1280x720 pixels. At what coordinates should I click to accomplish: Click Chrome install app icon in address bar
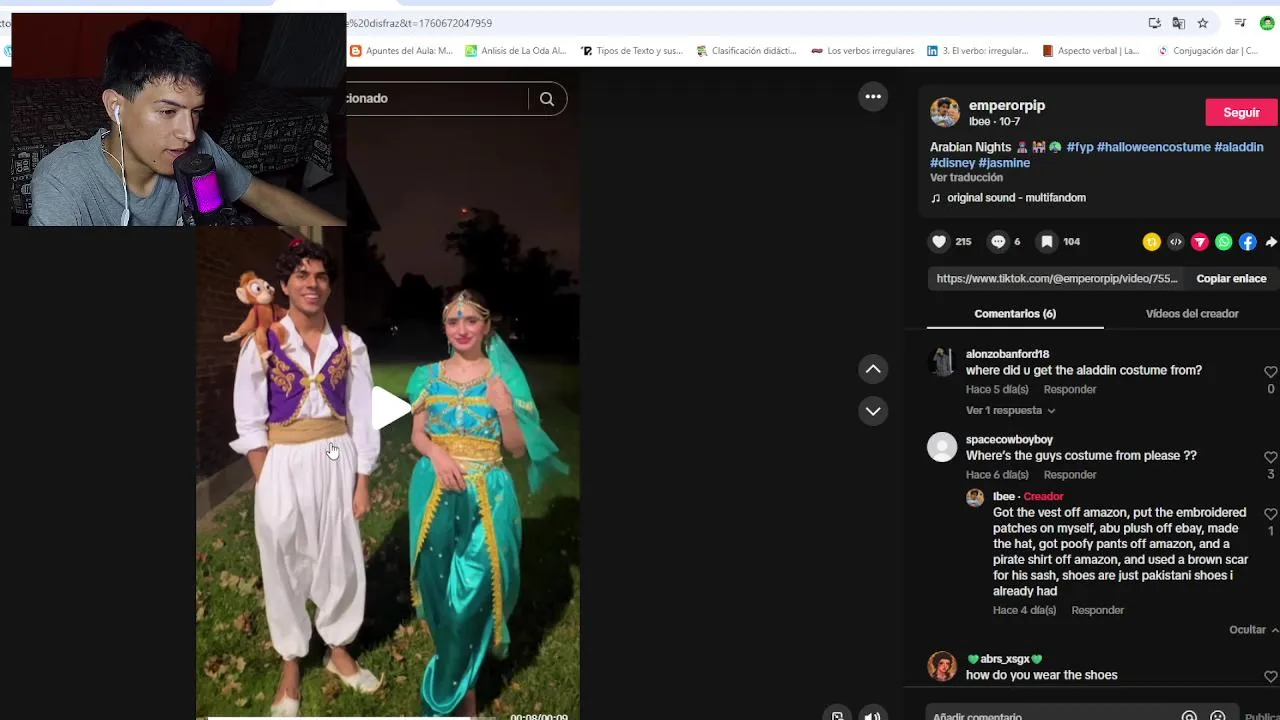click(x=1154, y=23)
